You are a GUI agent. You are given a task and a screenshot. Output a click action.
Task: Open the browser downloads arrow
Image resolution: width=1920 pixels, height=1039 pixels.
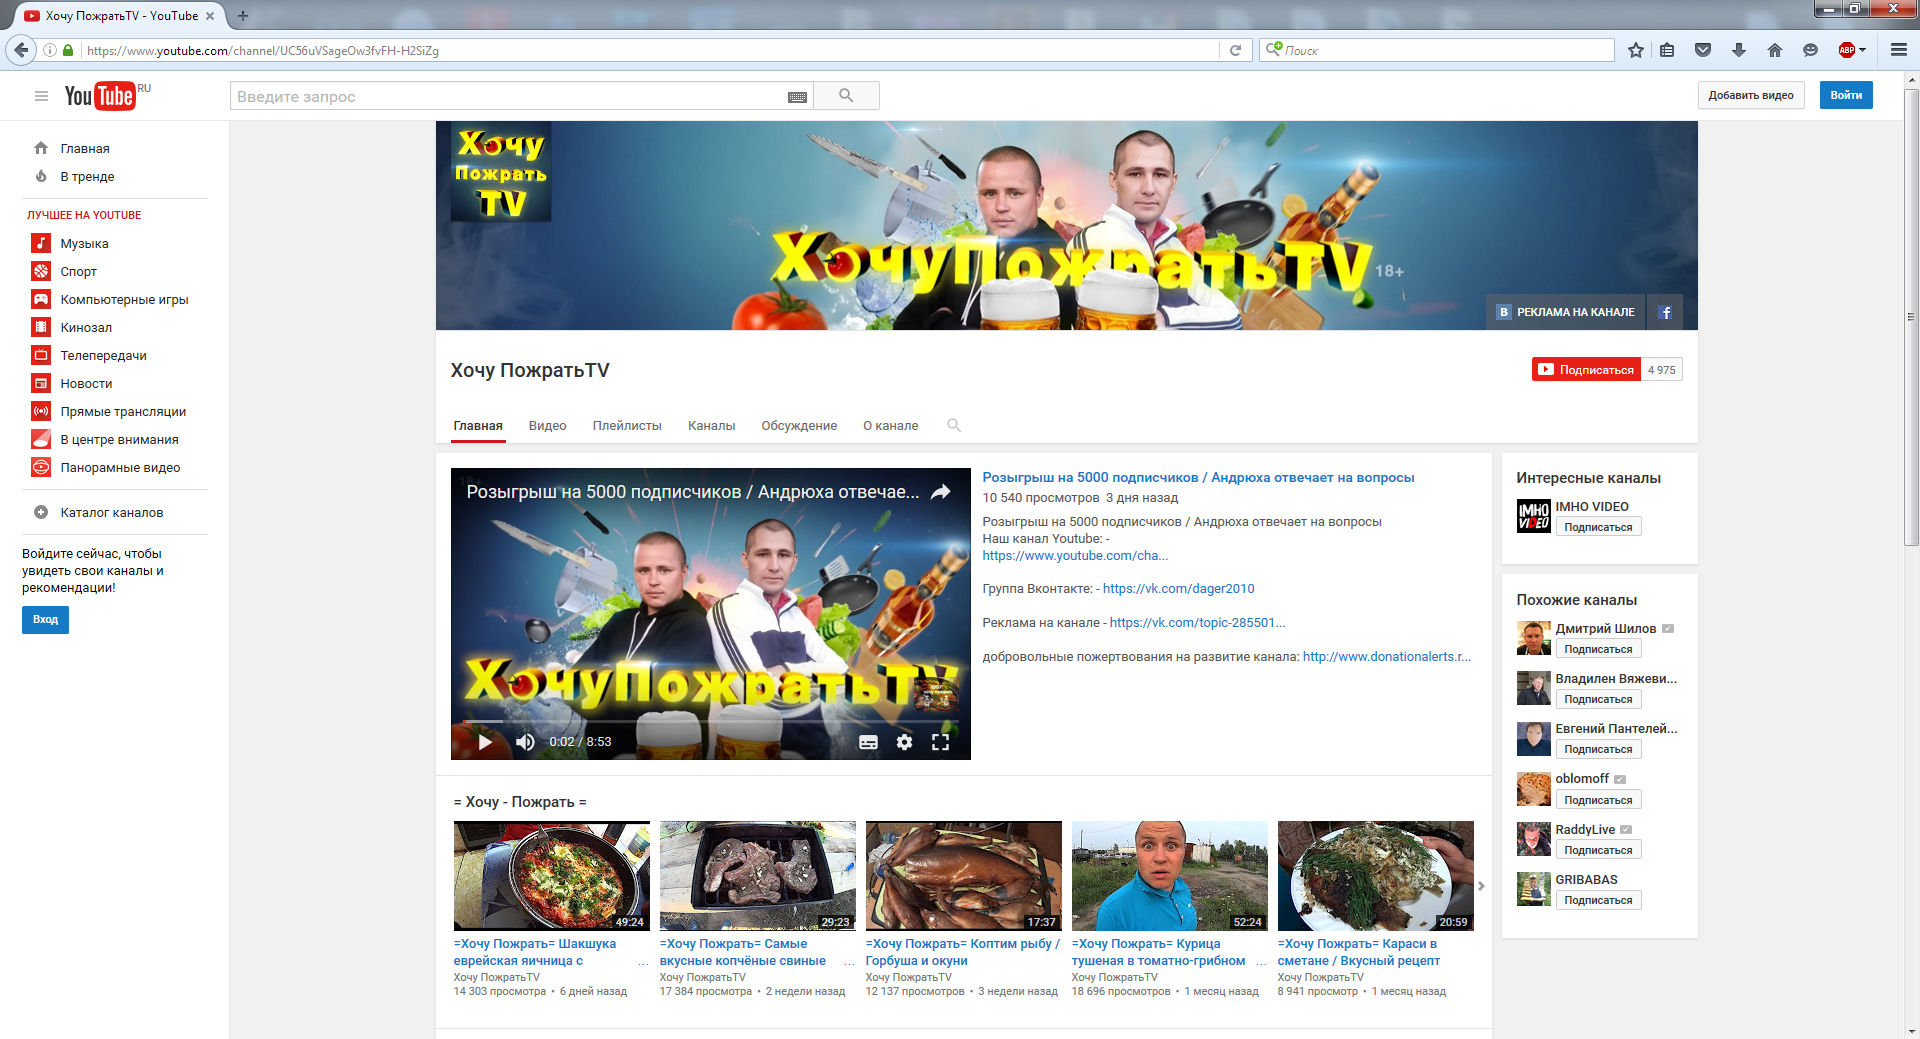[x=1739, y=50]
